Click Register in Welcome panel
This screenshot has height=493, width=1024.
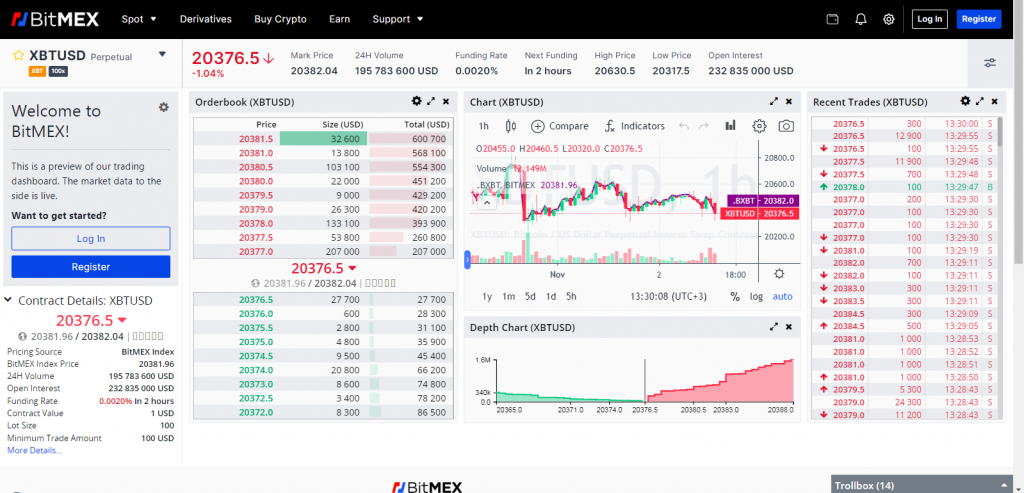pos(91,266)
